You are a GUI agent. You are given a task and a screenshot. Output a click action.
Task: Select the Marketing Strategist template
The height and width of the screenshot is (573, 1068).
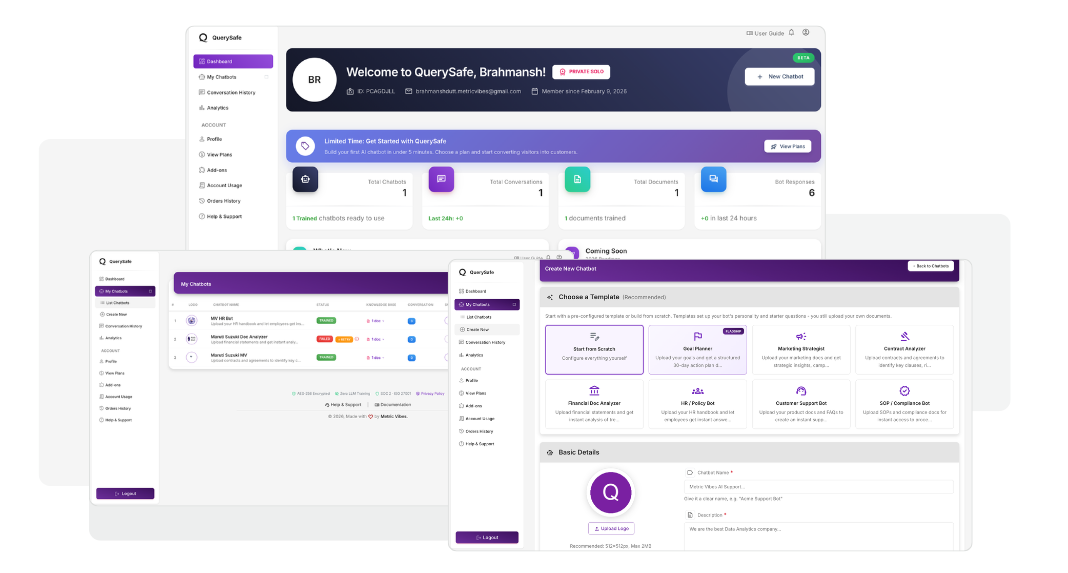[x=801, y=350]
